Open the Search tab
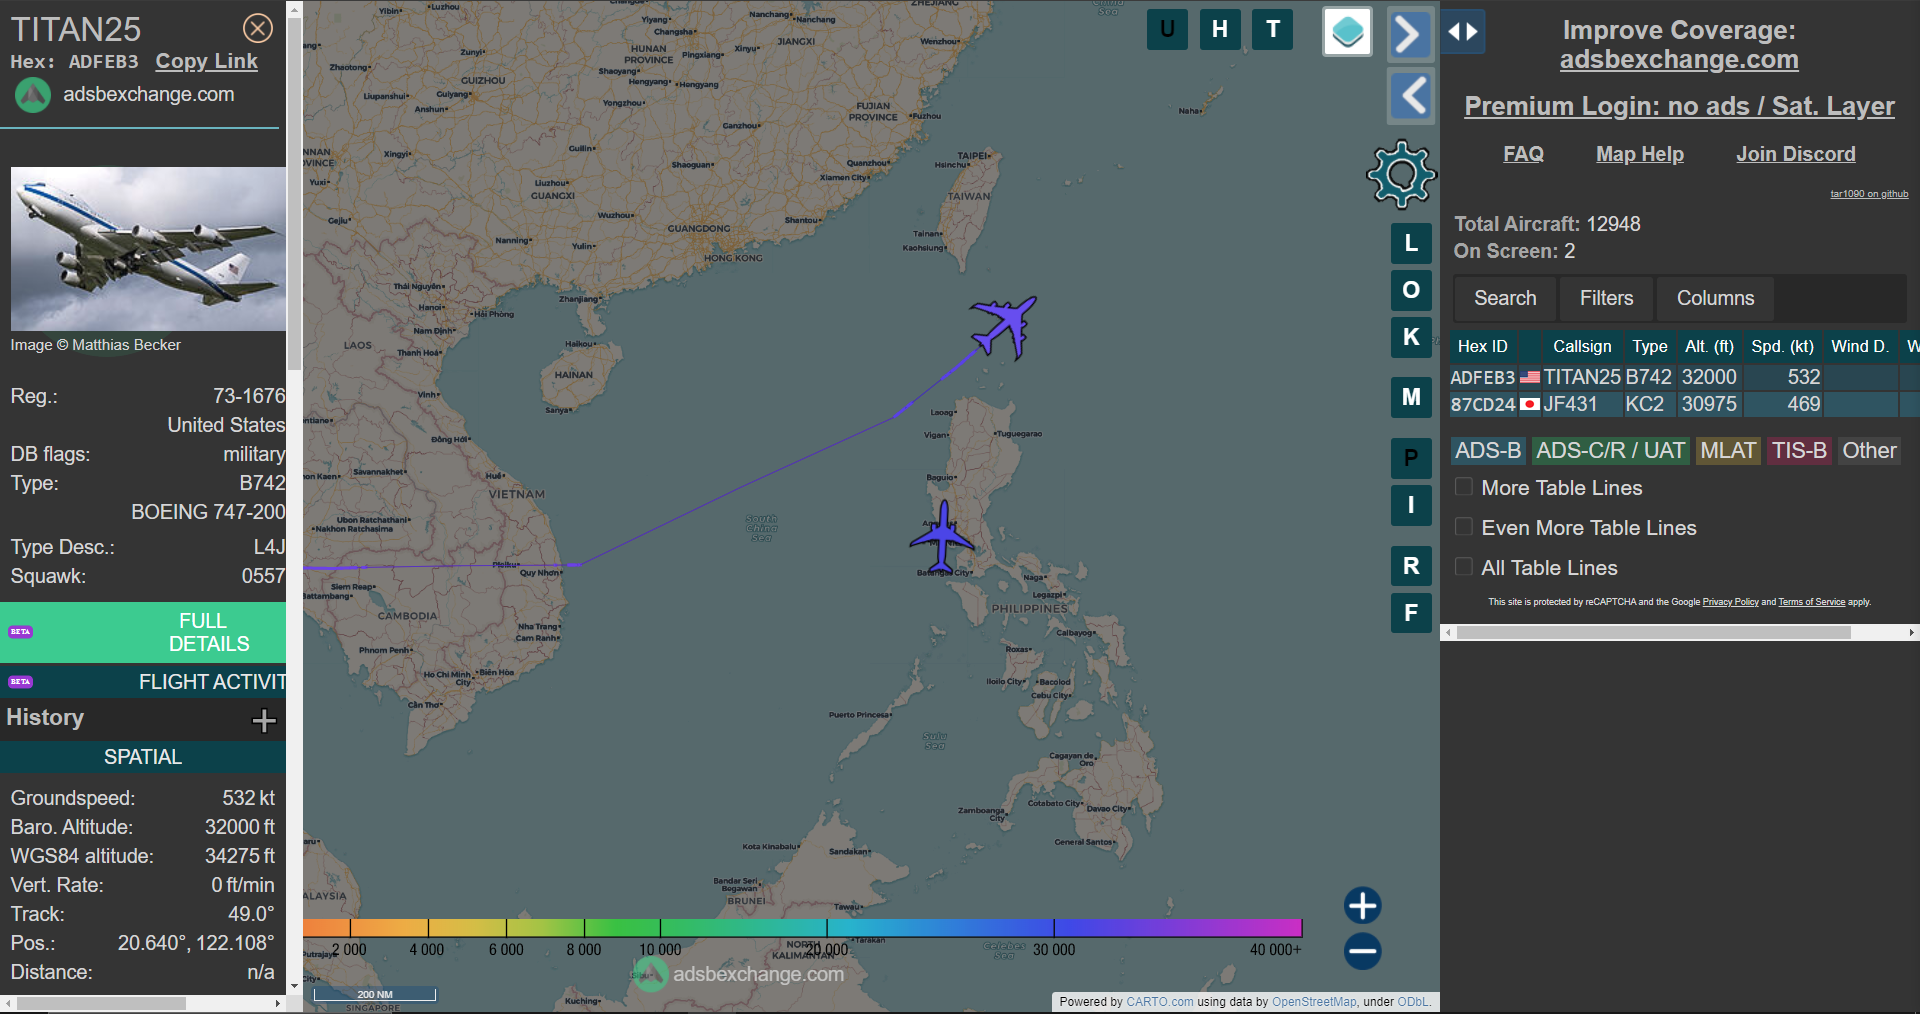This screenshot has height=1014, width=1920. [1505, 298]
